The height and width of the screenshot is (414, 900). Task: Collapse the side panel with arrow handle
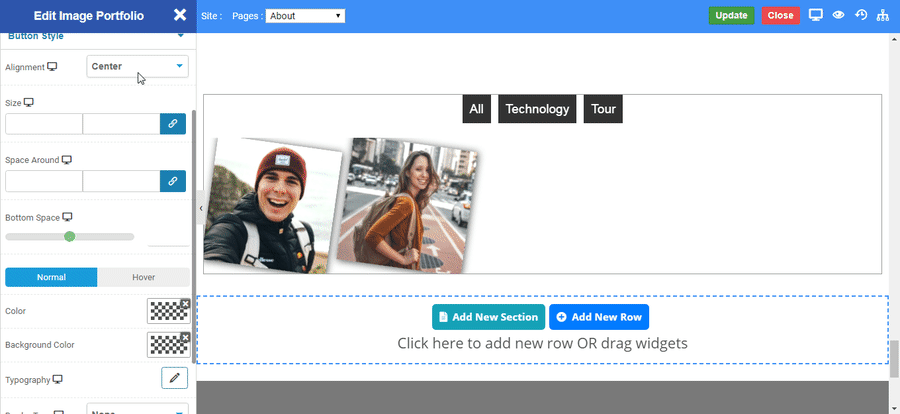(200, 208)
